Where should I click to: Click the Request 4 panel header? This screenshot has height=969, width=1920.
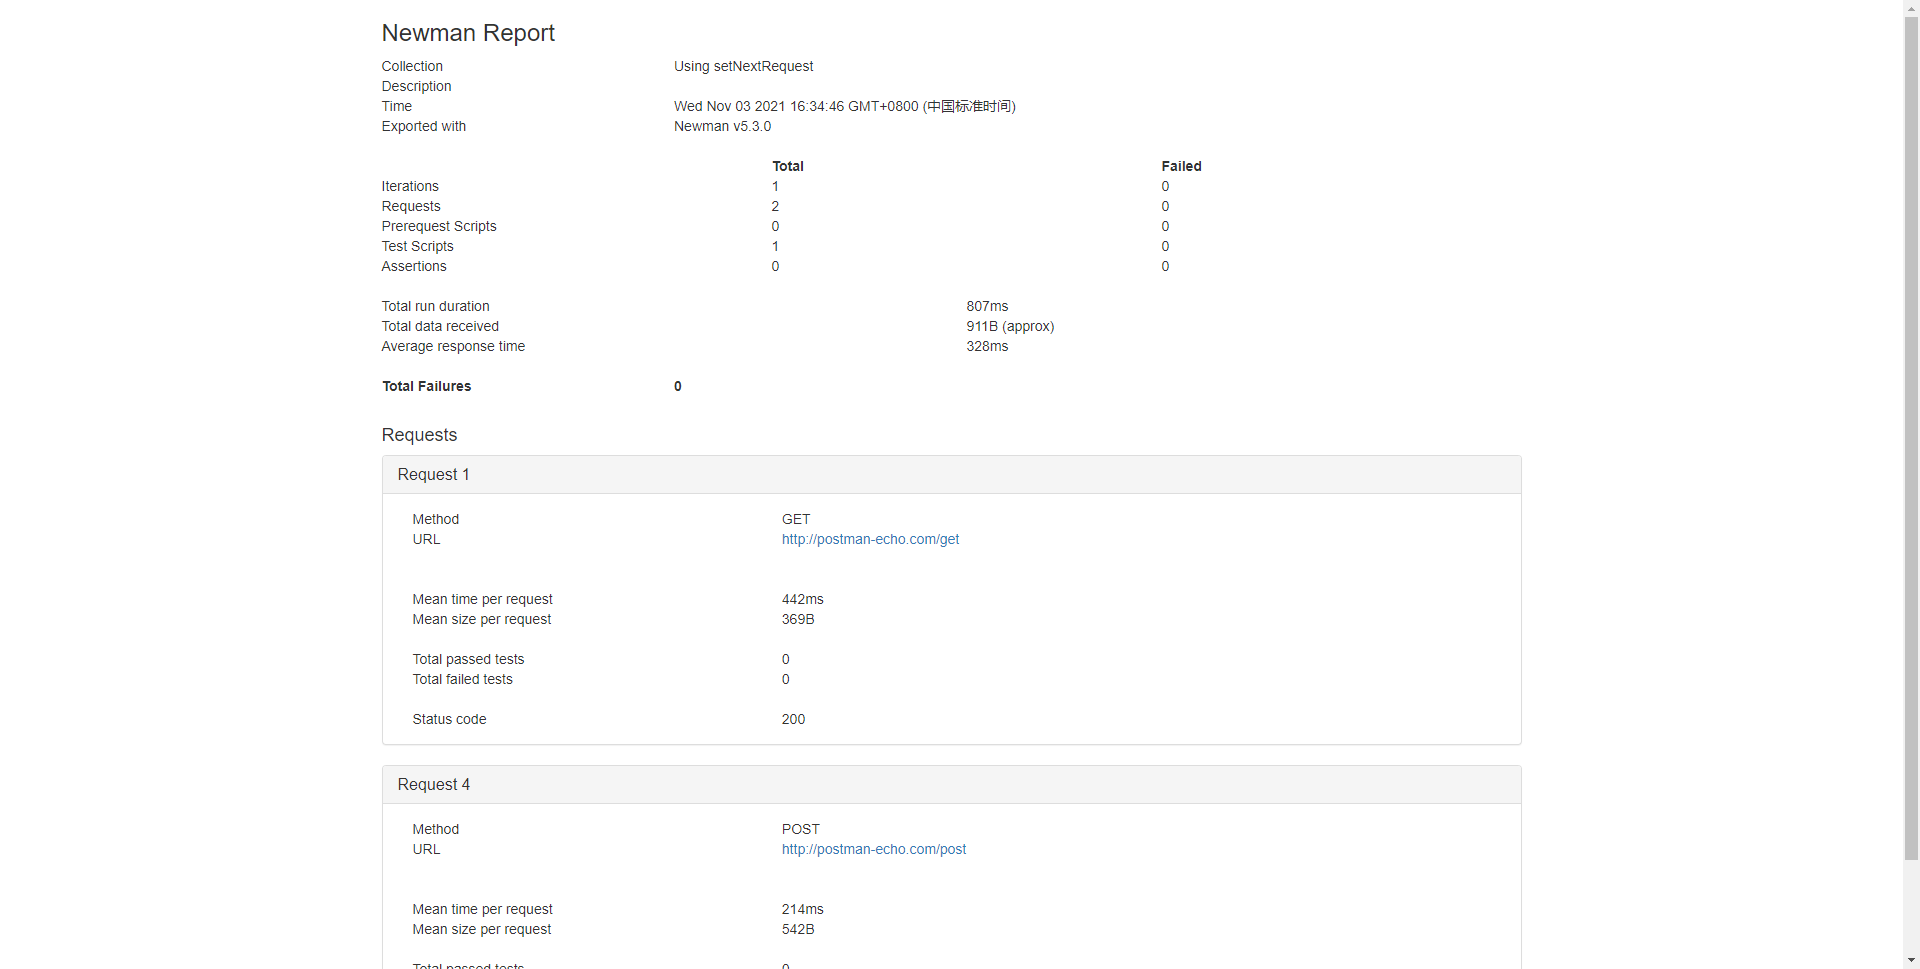pos(951,785)
